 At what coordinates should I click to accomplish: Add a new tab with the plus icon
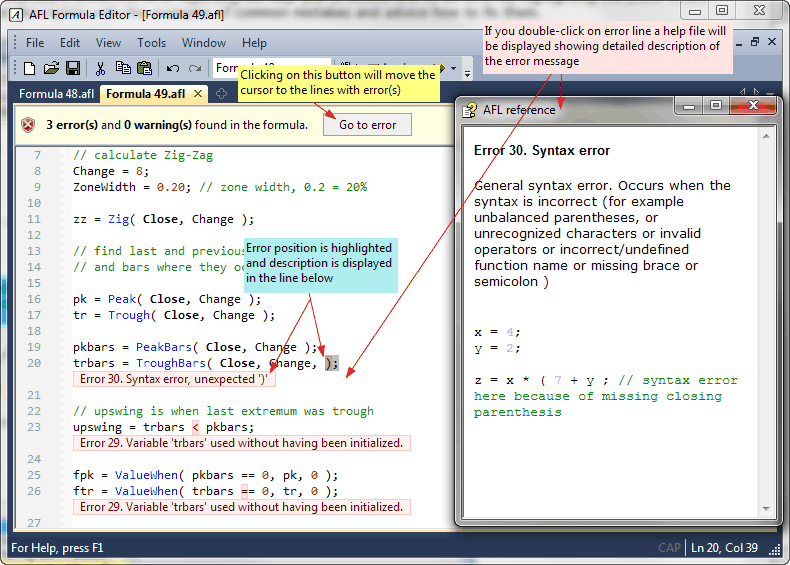pos(221,94)
